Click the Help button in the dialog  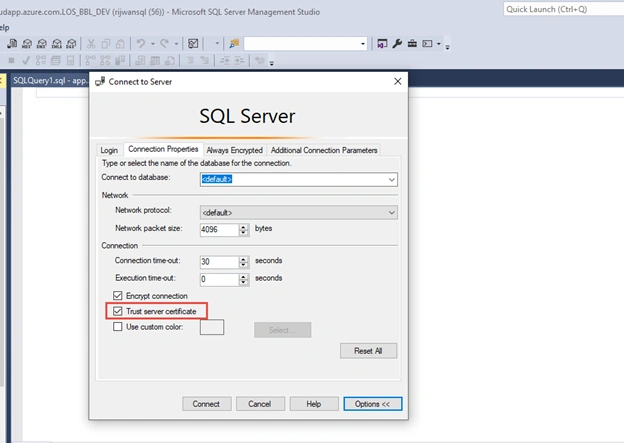pos(314,404)
